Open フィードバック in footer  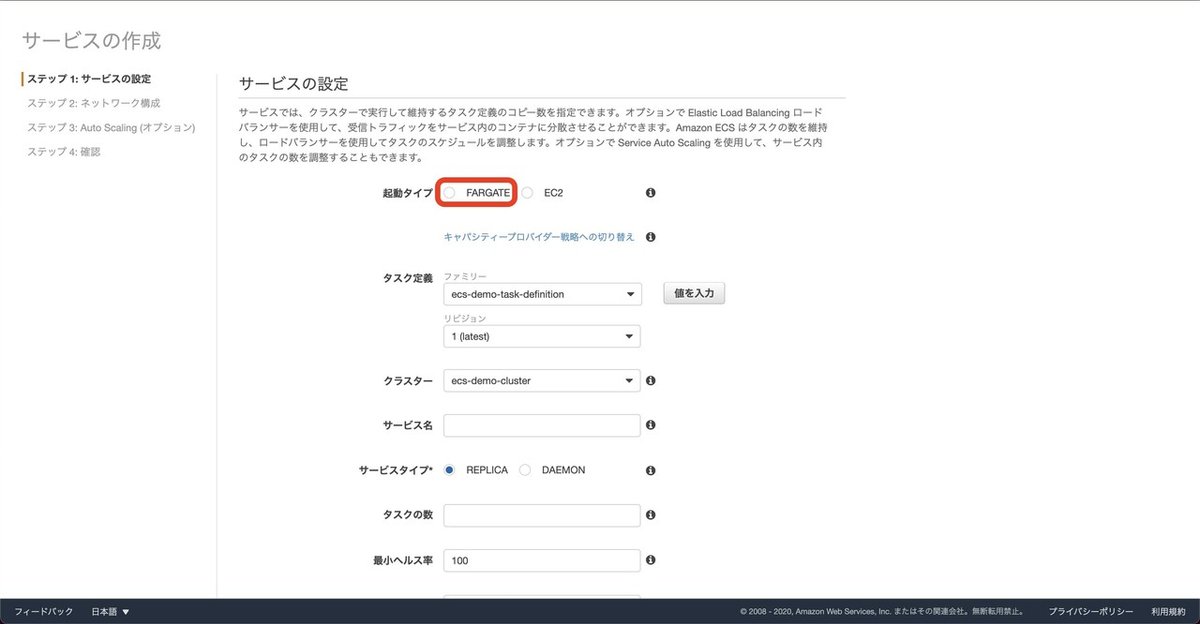(43, 611)
